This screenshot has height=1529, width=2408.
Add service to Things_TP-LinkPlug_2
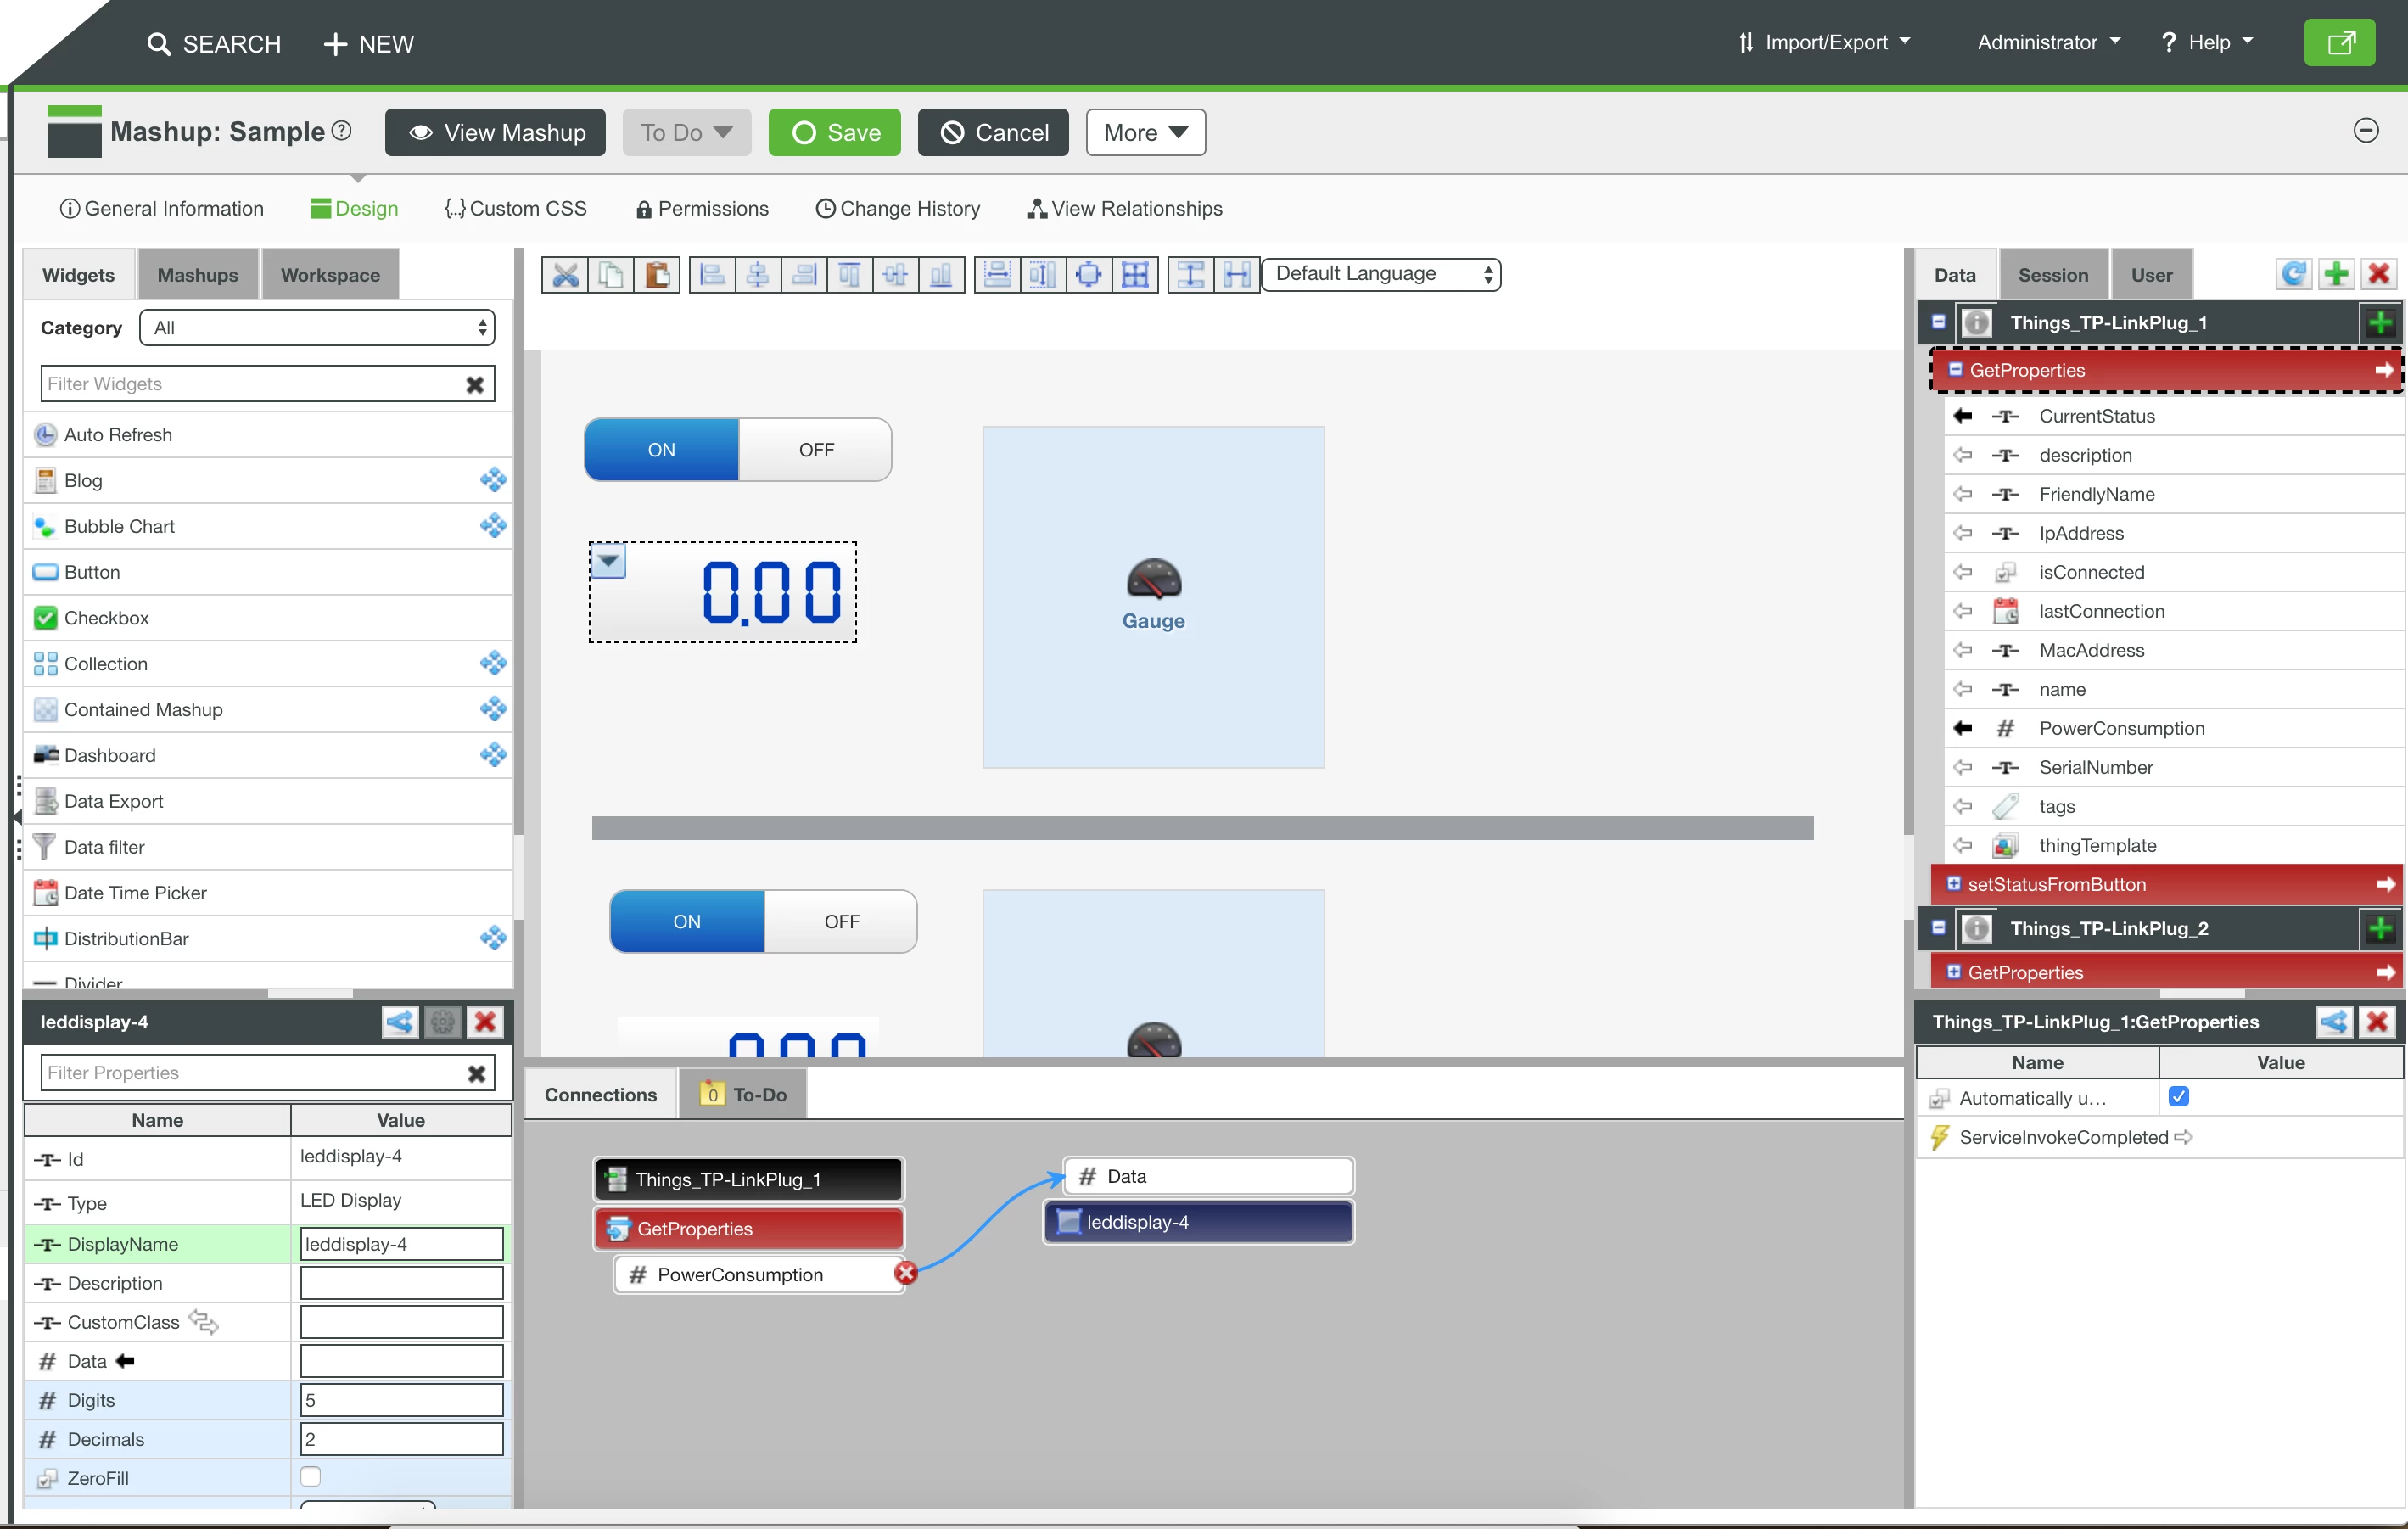(x=2380, y=929)
